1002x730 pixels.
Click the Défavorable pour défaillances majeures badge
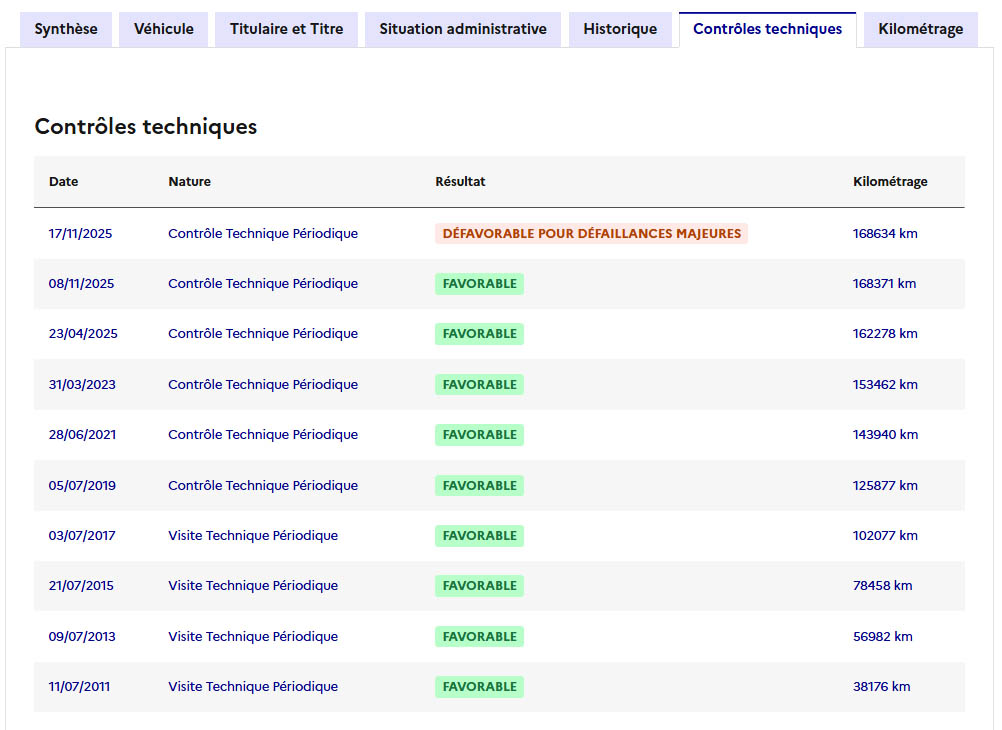point(591,234)
